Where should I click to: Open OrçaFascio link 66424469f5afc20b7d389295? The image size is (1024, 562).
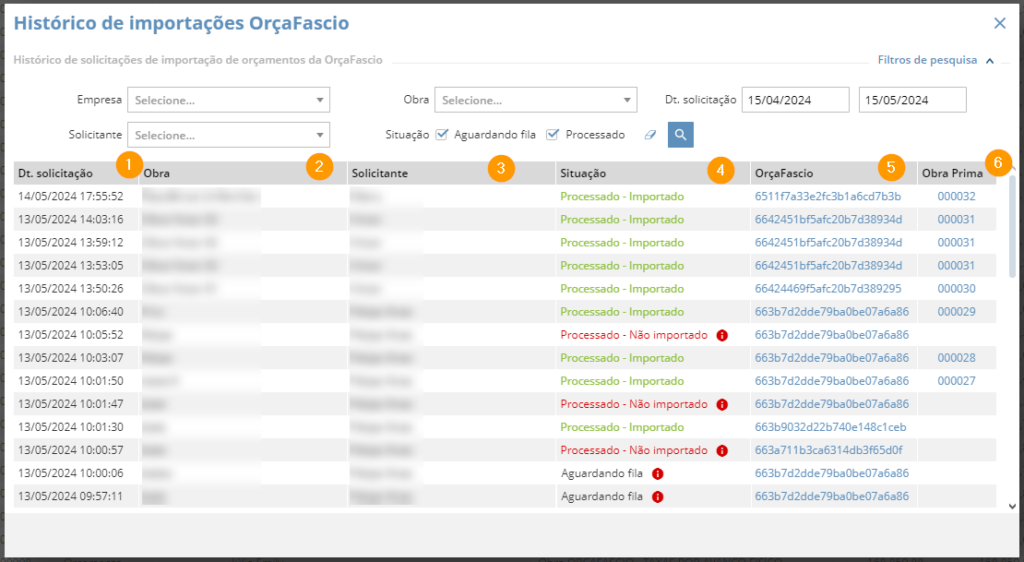[x=827, y=289]
